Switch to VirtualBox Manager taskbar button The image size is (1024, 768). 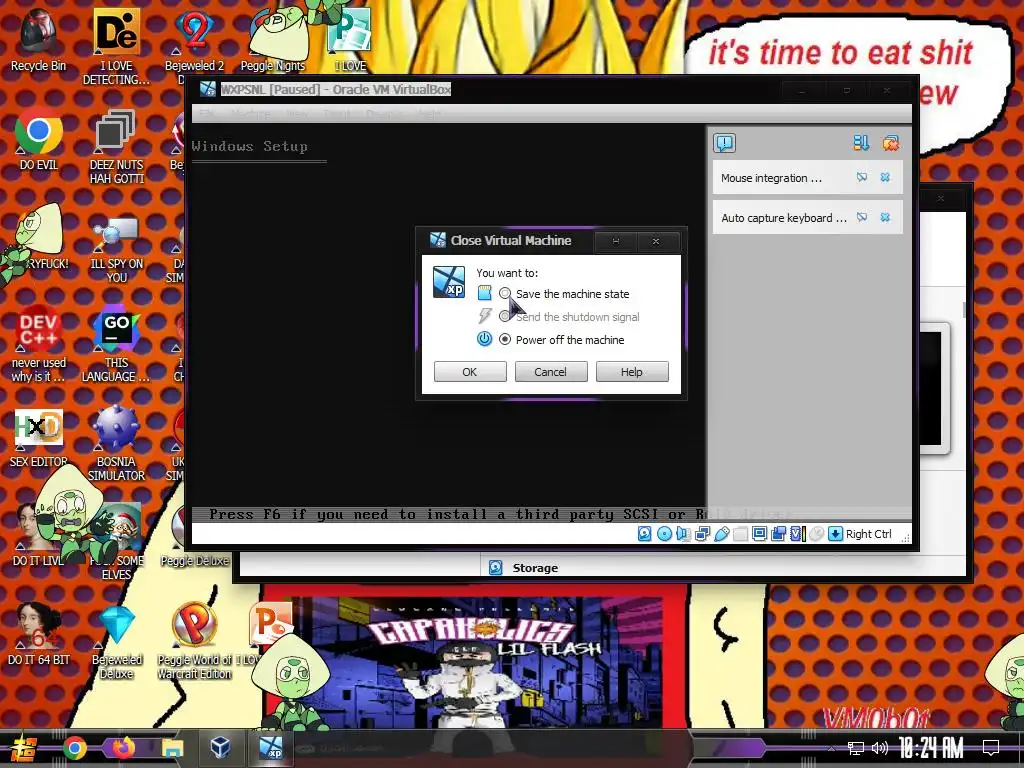[221, 747]
